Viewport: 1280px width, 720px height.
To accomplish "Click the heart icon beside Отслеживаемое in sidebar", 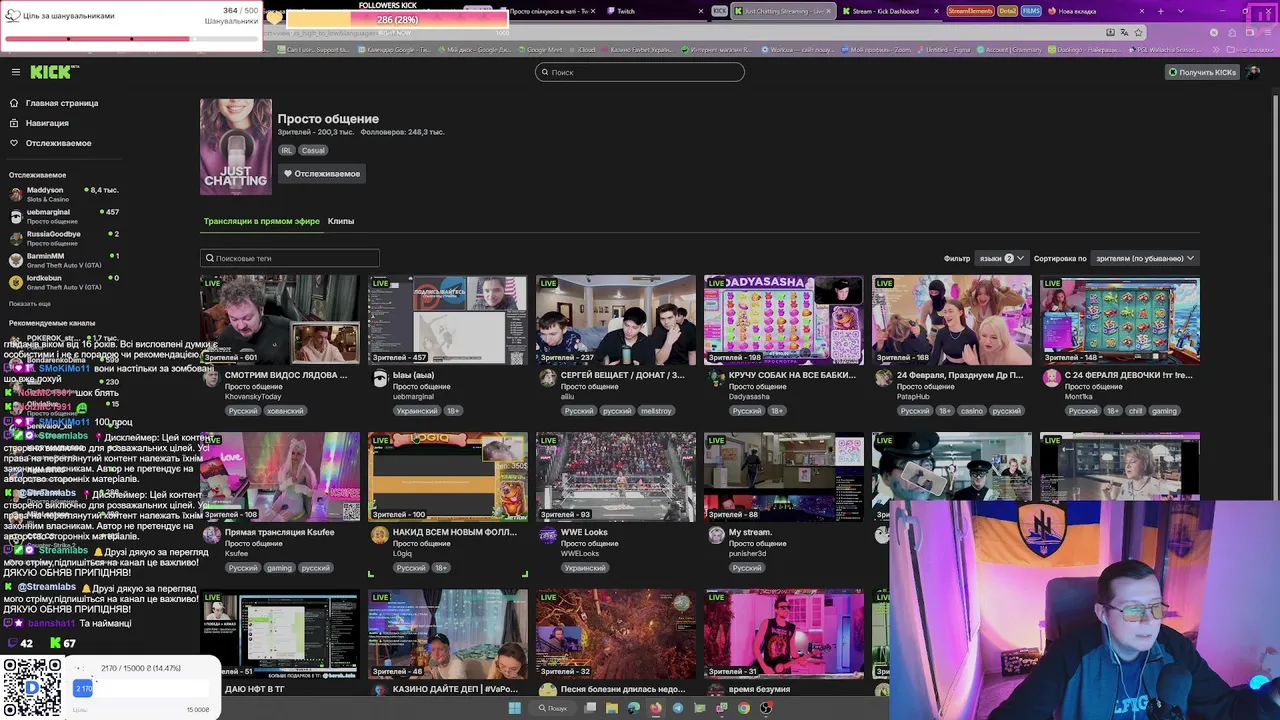I will coord(14,143).
